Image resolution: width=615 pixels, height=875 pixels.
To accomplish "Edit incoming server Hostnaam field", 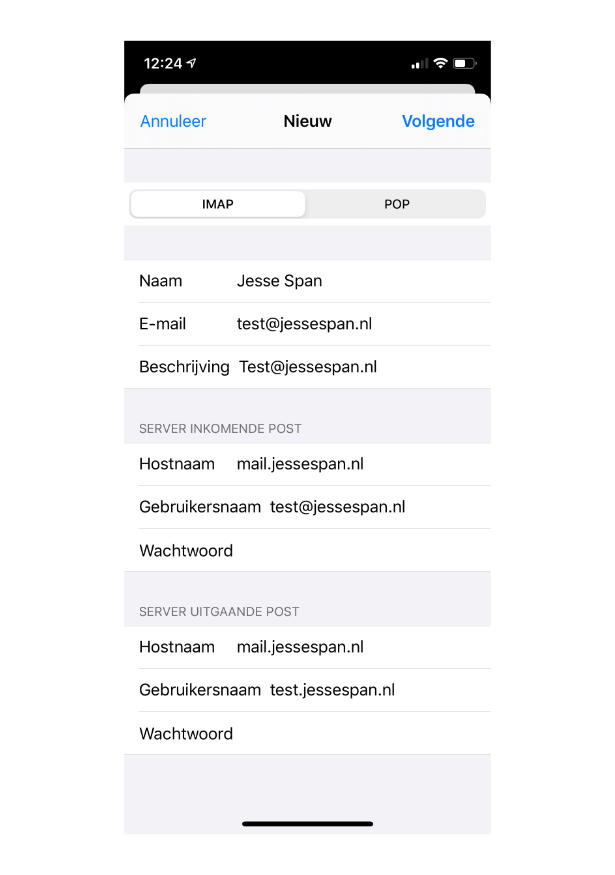I will tap(308, 464).
